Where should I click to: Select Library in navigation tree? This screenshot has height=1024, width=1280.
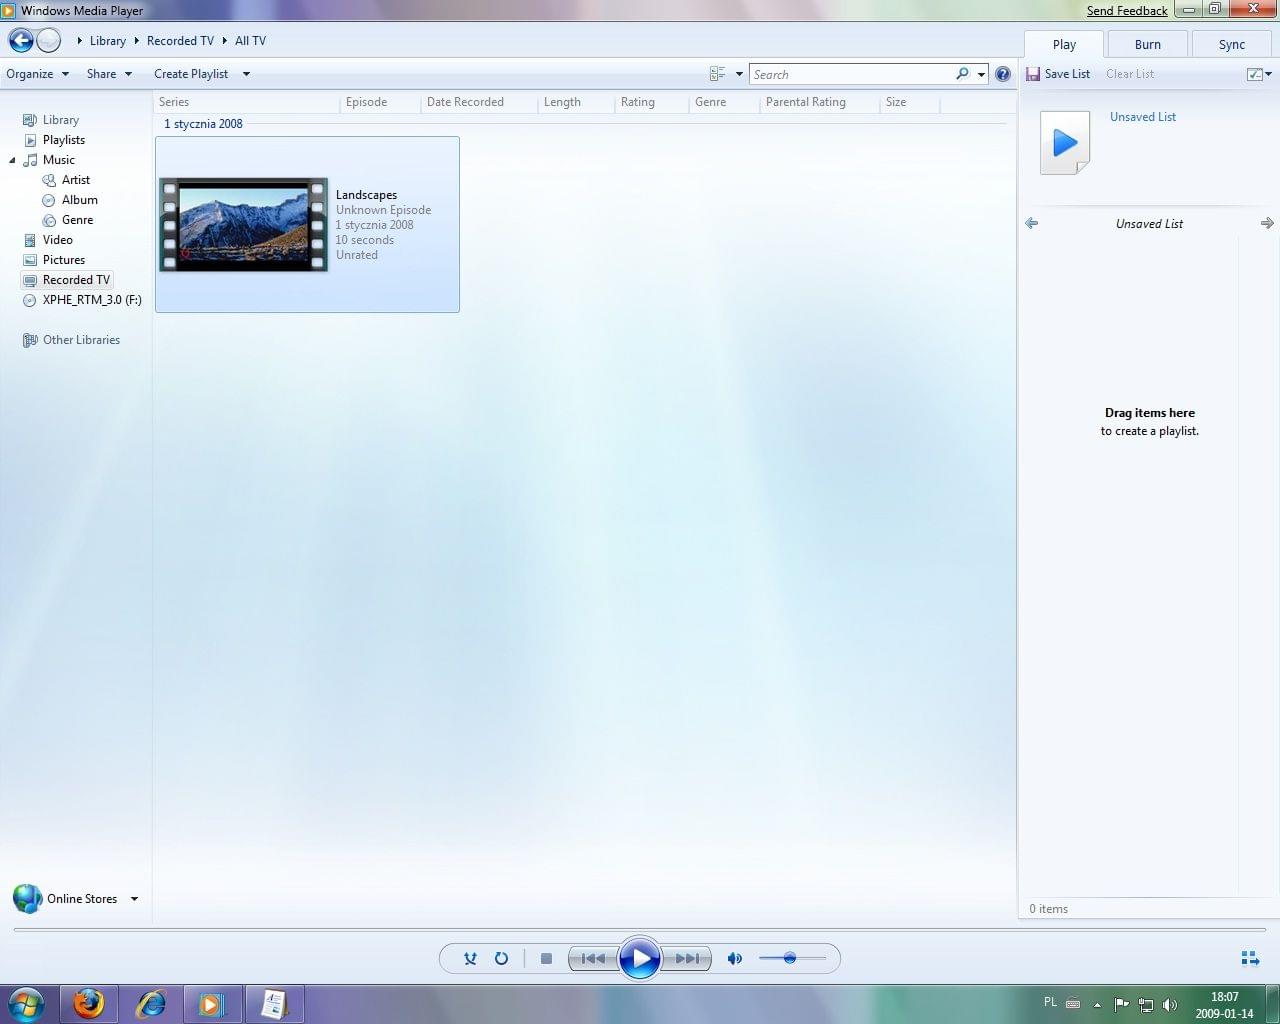(x=60, y=120)
